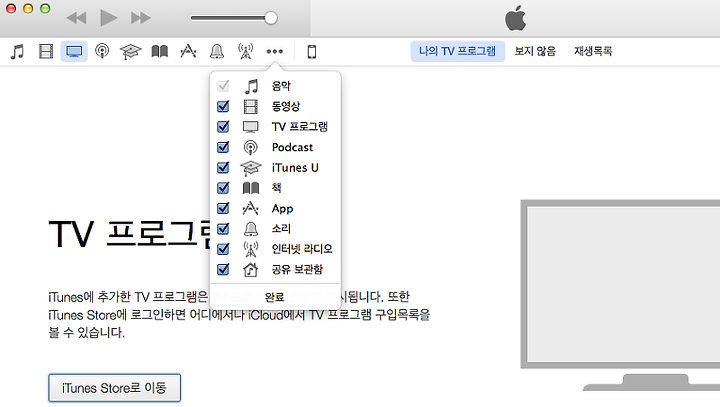
Task: Click the bell icon beside 소리
Action: pos(251,228)
